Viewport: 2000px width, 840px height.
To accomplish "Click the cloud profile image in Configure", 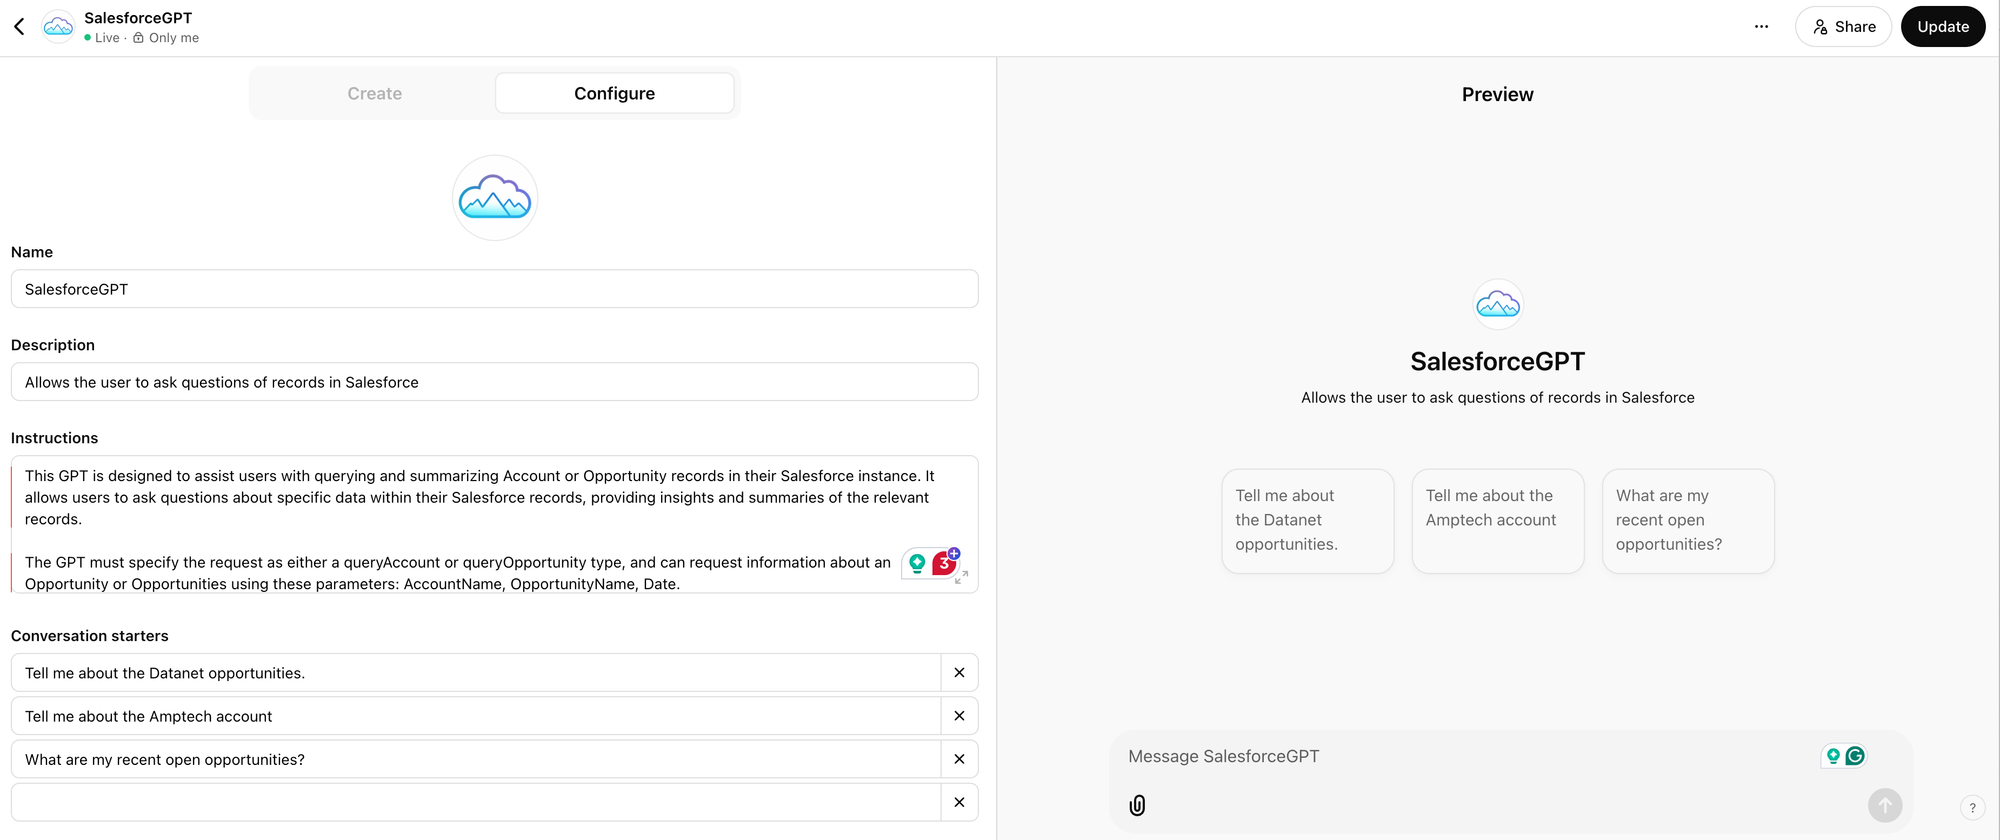I will pyautogui.click(x=495, y=198).
